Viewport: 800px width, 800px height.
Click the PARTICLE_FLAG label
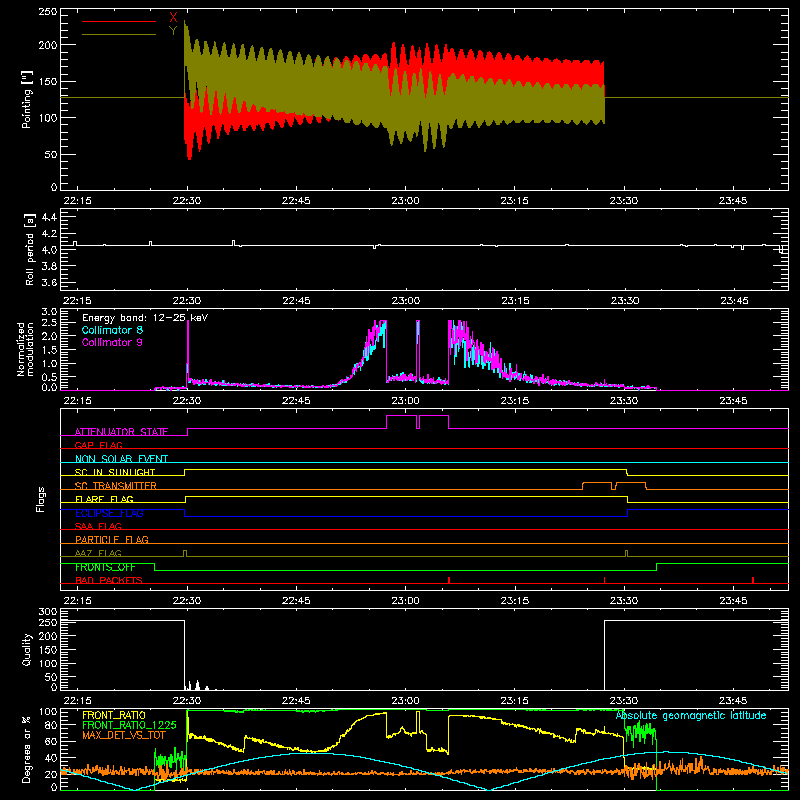[x=112, y=539]
